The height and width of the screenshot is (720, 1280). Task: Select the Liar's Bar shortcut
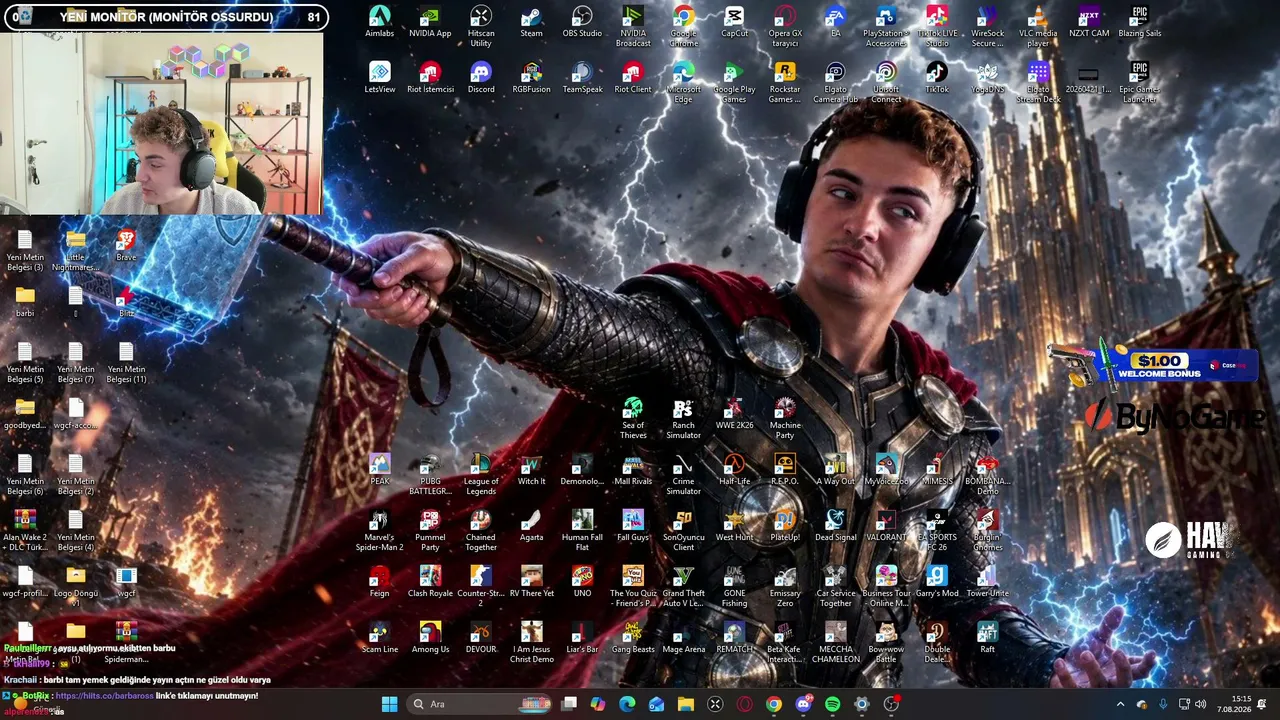(x=582, y=638)
